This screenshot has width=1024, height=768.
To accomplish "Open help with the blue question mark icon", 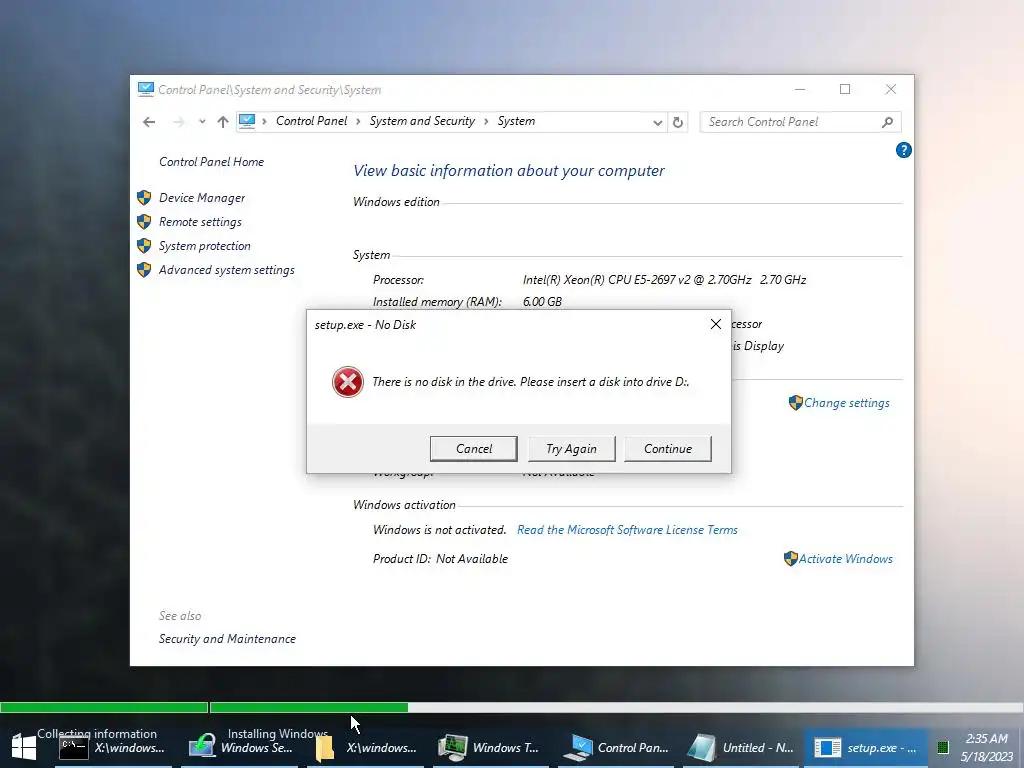I will (x=903, y=150).
